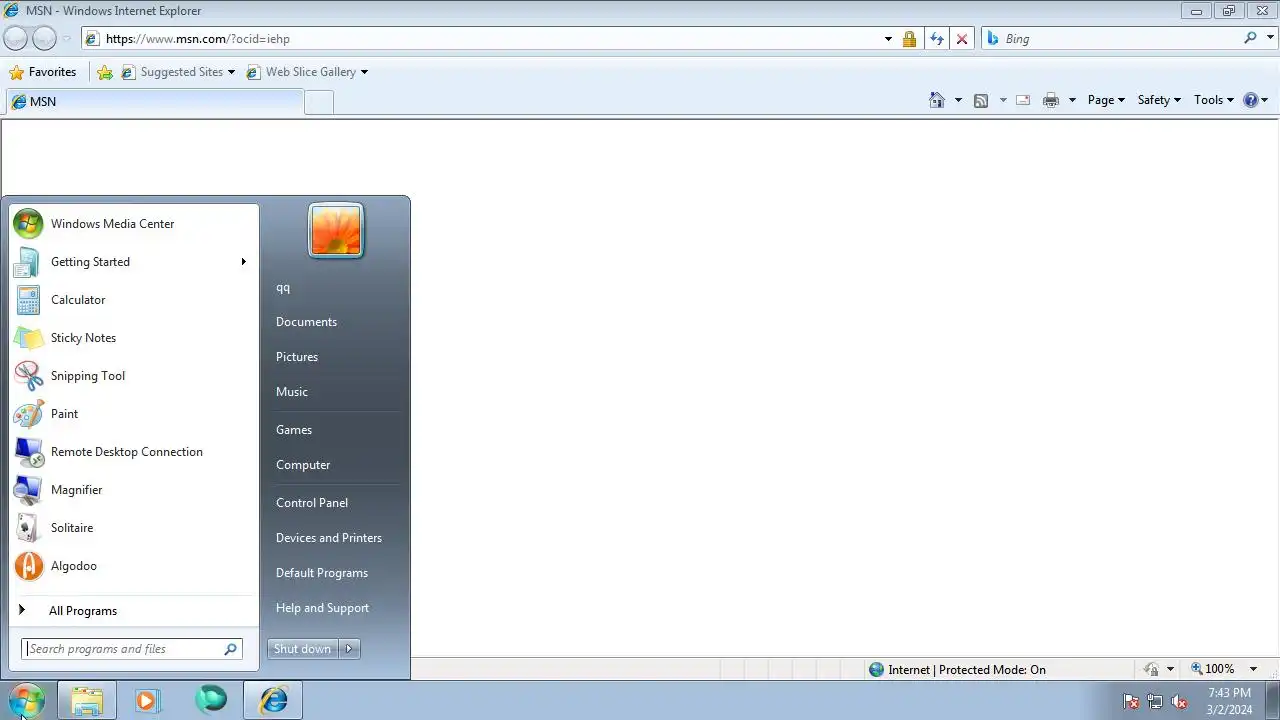
Task: Open qq user folder
Action: 283,288
